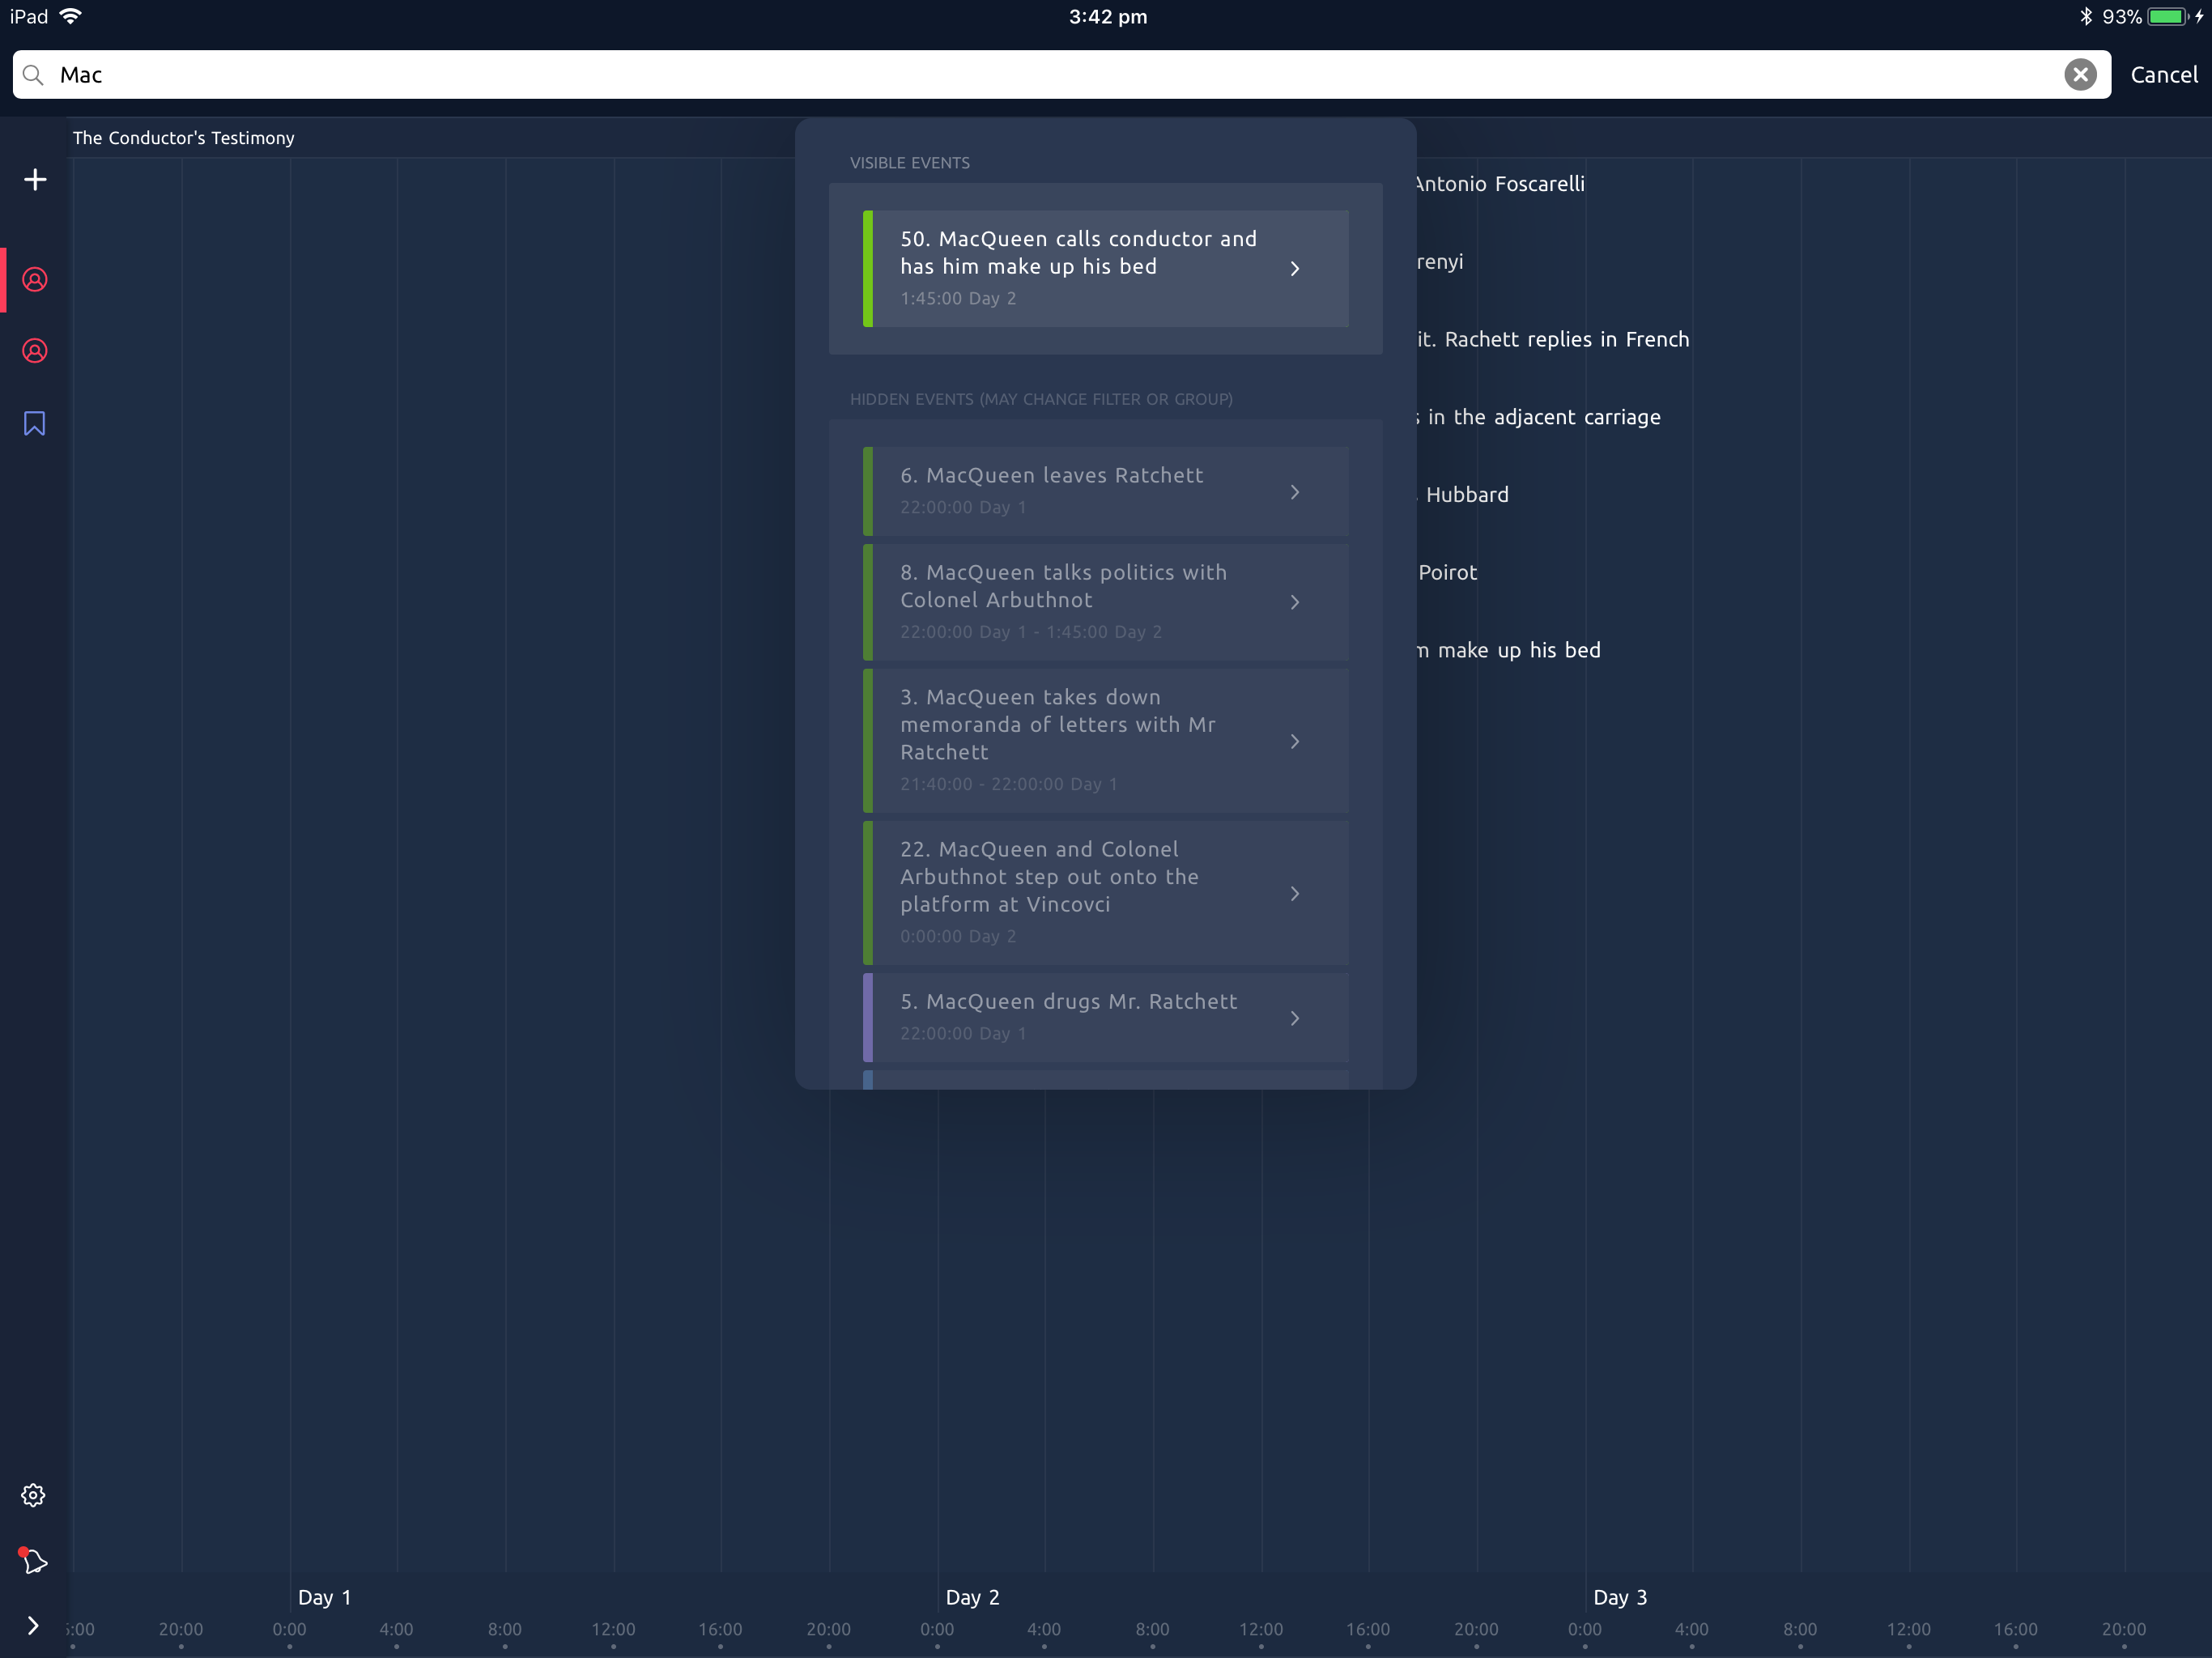This screenshot has height=1658, width=2212.
Task: Click HIDDEN EVENTS section header
Action: (1041, 399)
